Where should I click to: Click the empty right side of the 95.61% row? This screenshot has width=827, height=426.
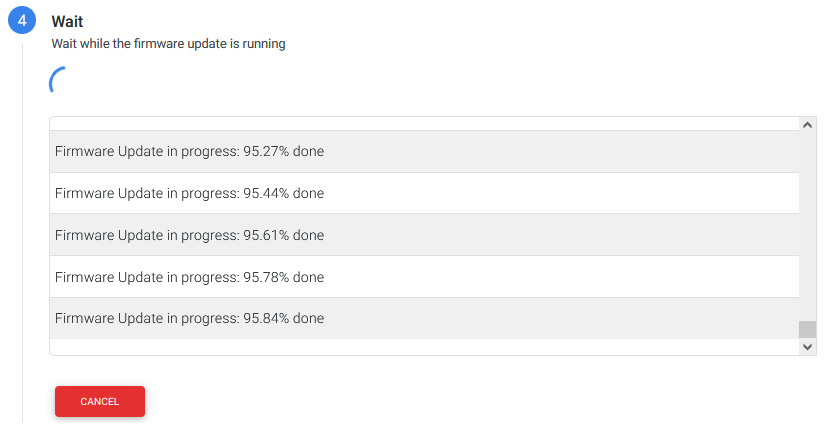[600, 235]
